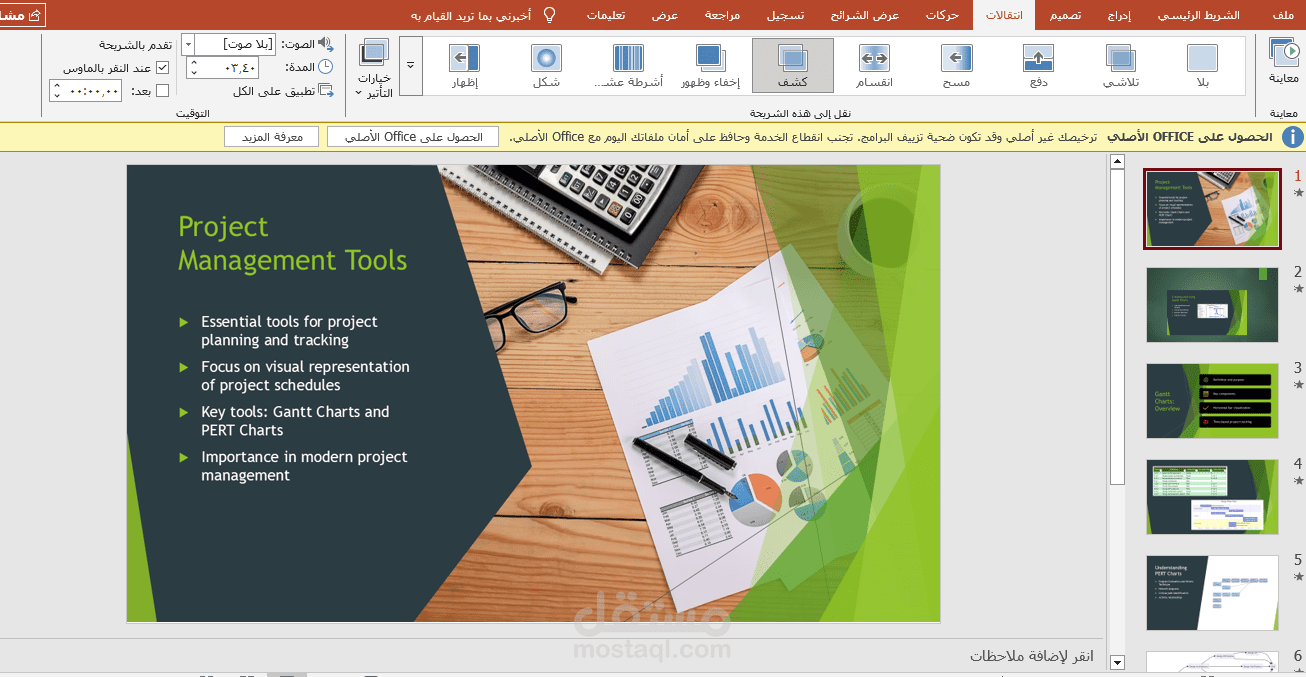Image resolution: width=1306 pixels, height=677 pixels.
Task: Click the Project Management Tools slide title
Action: click(293, 243)
